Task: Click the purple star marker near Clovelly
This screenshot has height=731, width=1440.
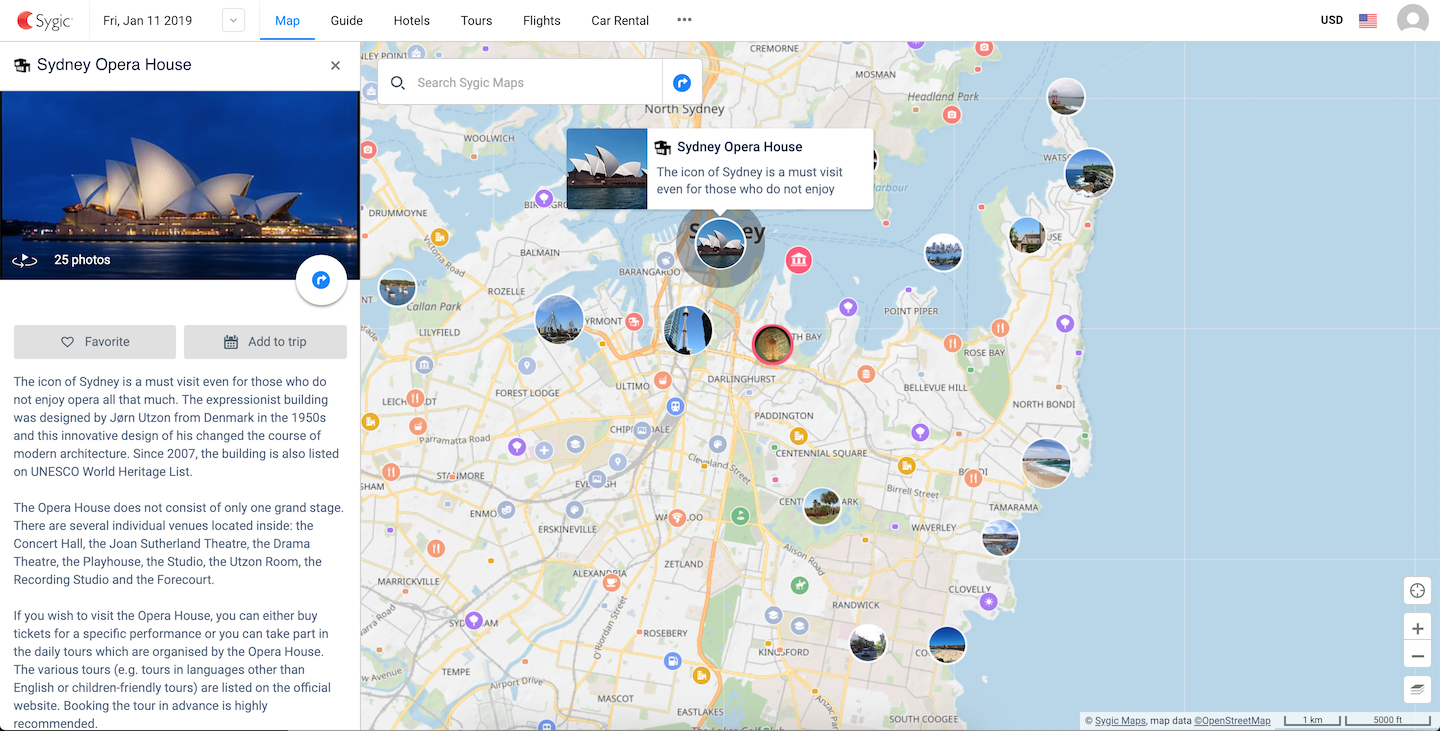Action: coord(989,601)
